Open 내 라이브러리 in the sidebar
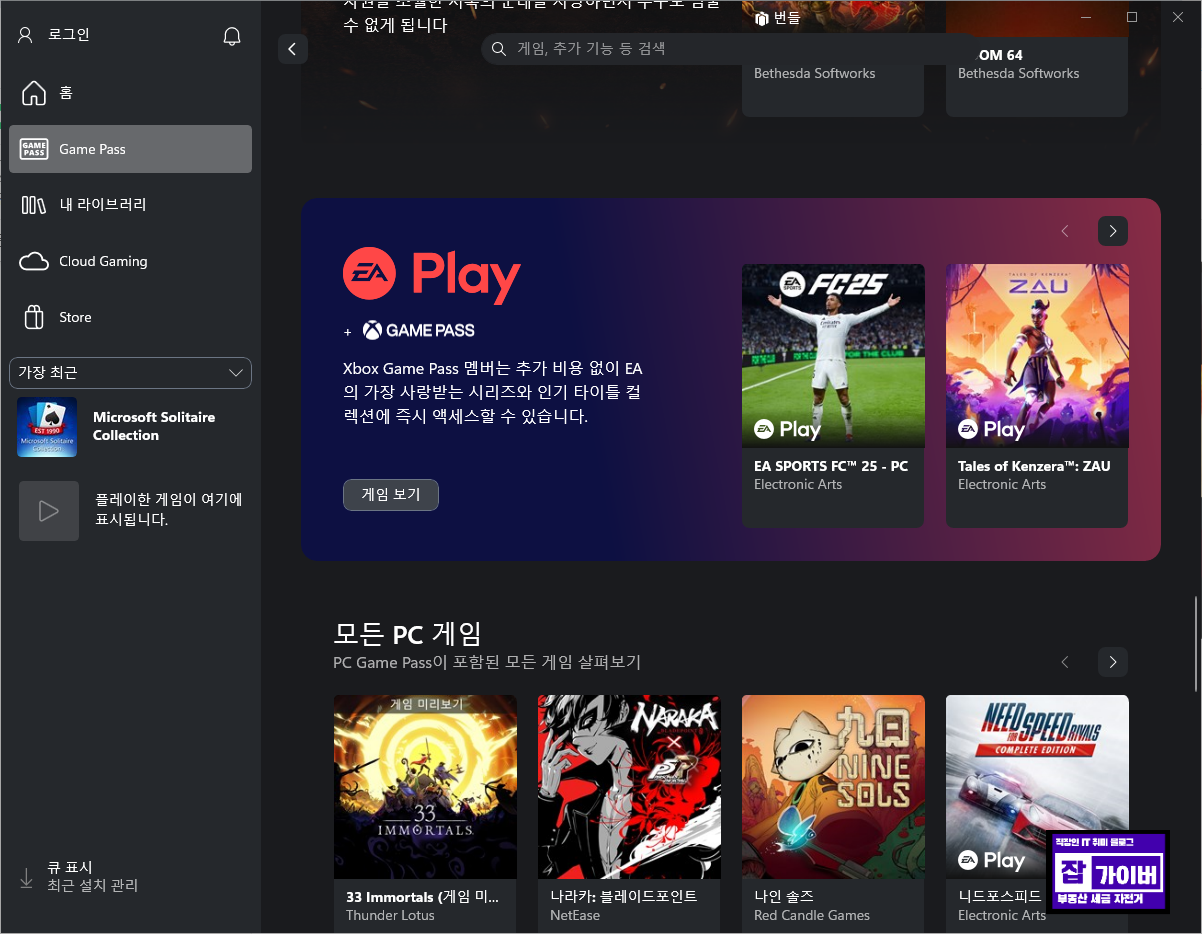Image resolution: width=1202 pixels, height=934 pixels. pyautogui.click(x=130, y=205)
